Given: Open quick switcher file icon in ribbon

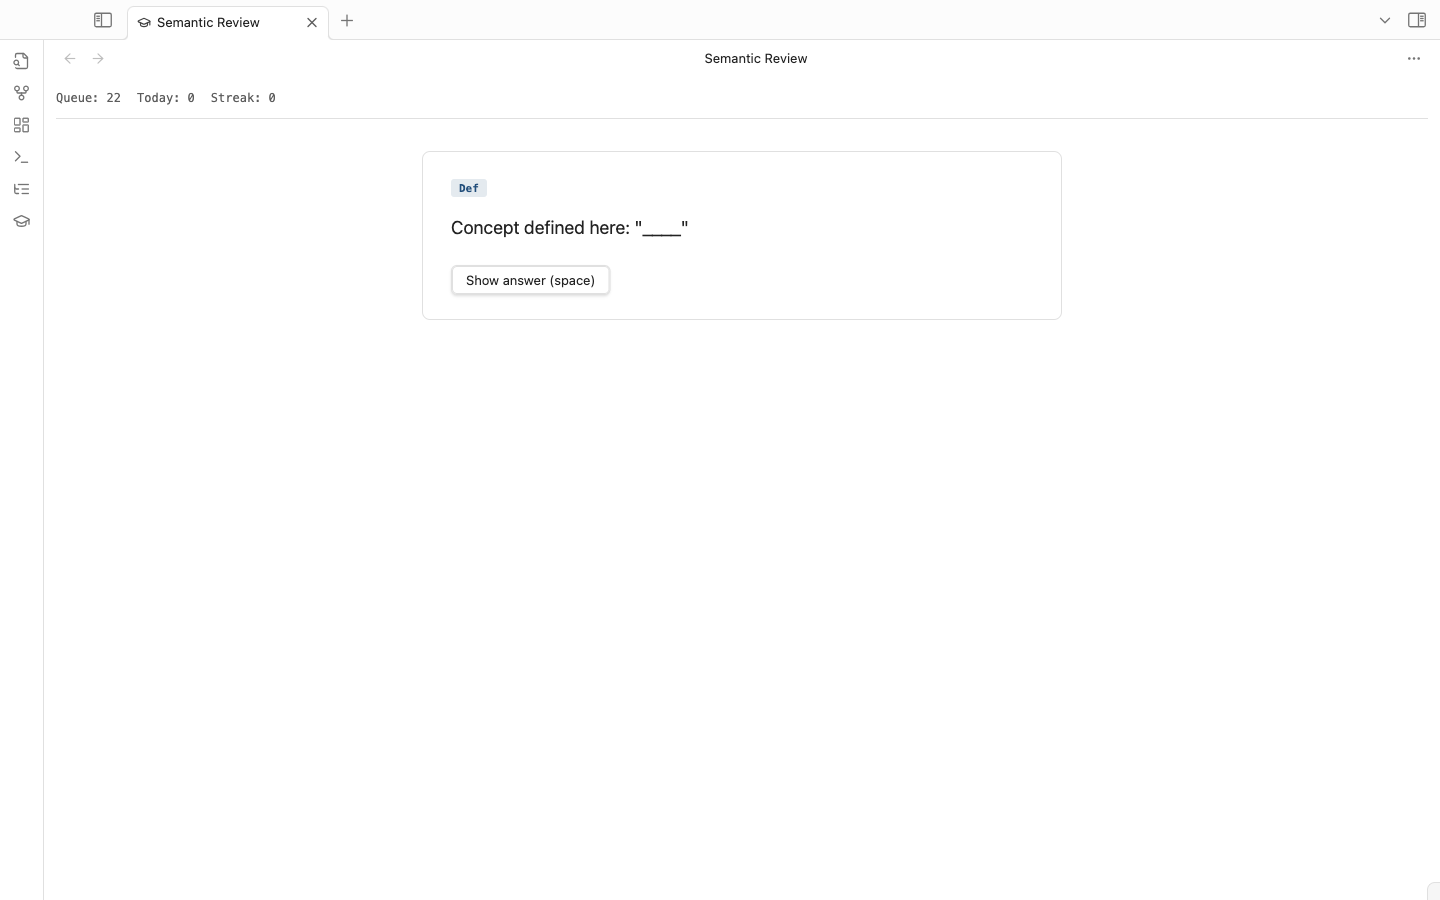Looking at the screenshot, I should tap(21, 61).
